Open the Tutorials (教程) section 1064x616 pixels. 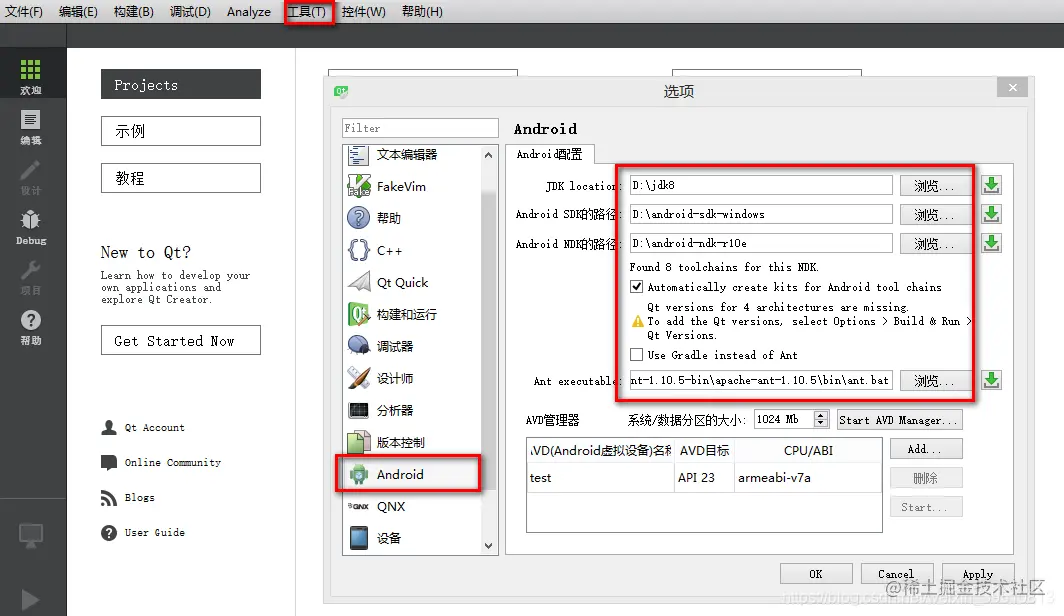pyautogui.click(x=180, y=178)
